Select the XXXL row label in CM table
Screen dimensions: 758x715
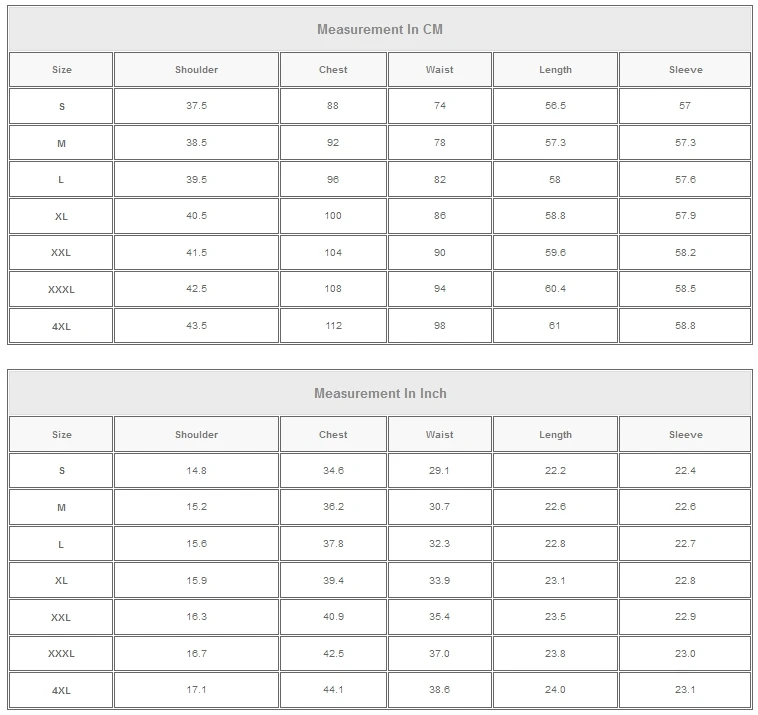(61, 290)
